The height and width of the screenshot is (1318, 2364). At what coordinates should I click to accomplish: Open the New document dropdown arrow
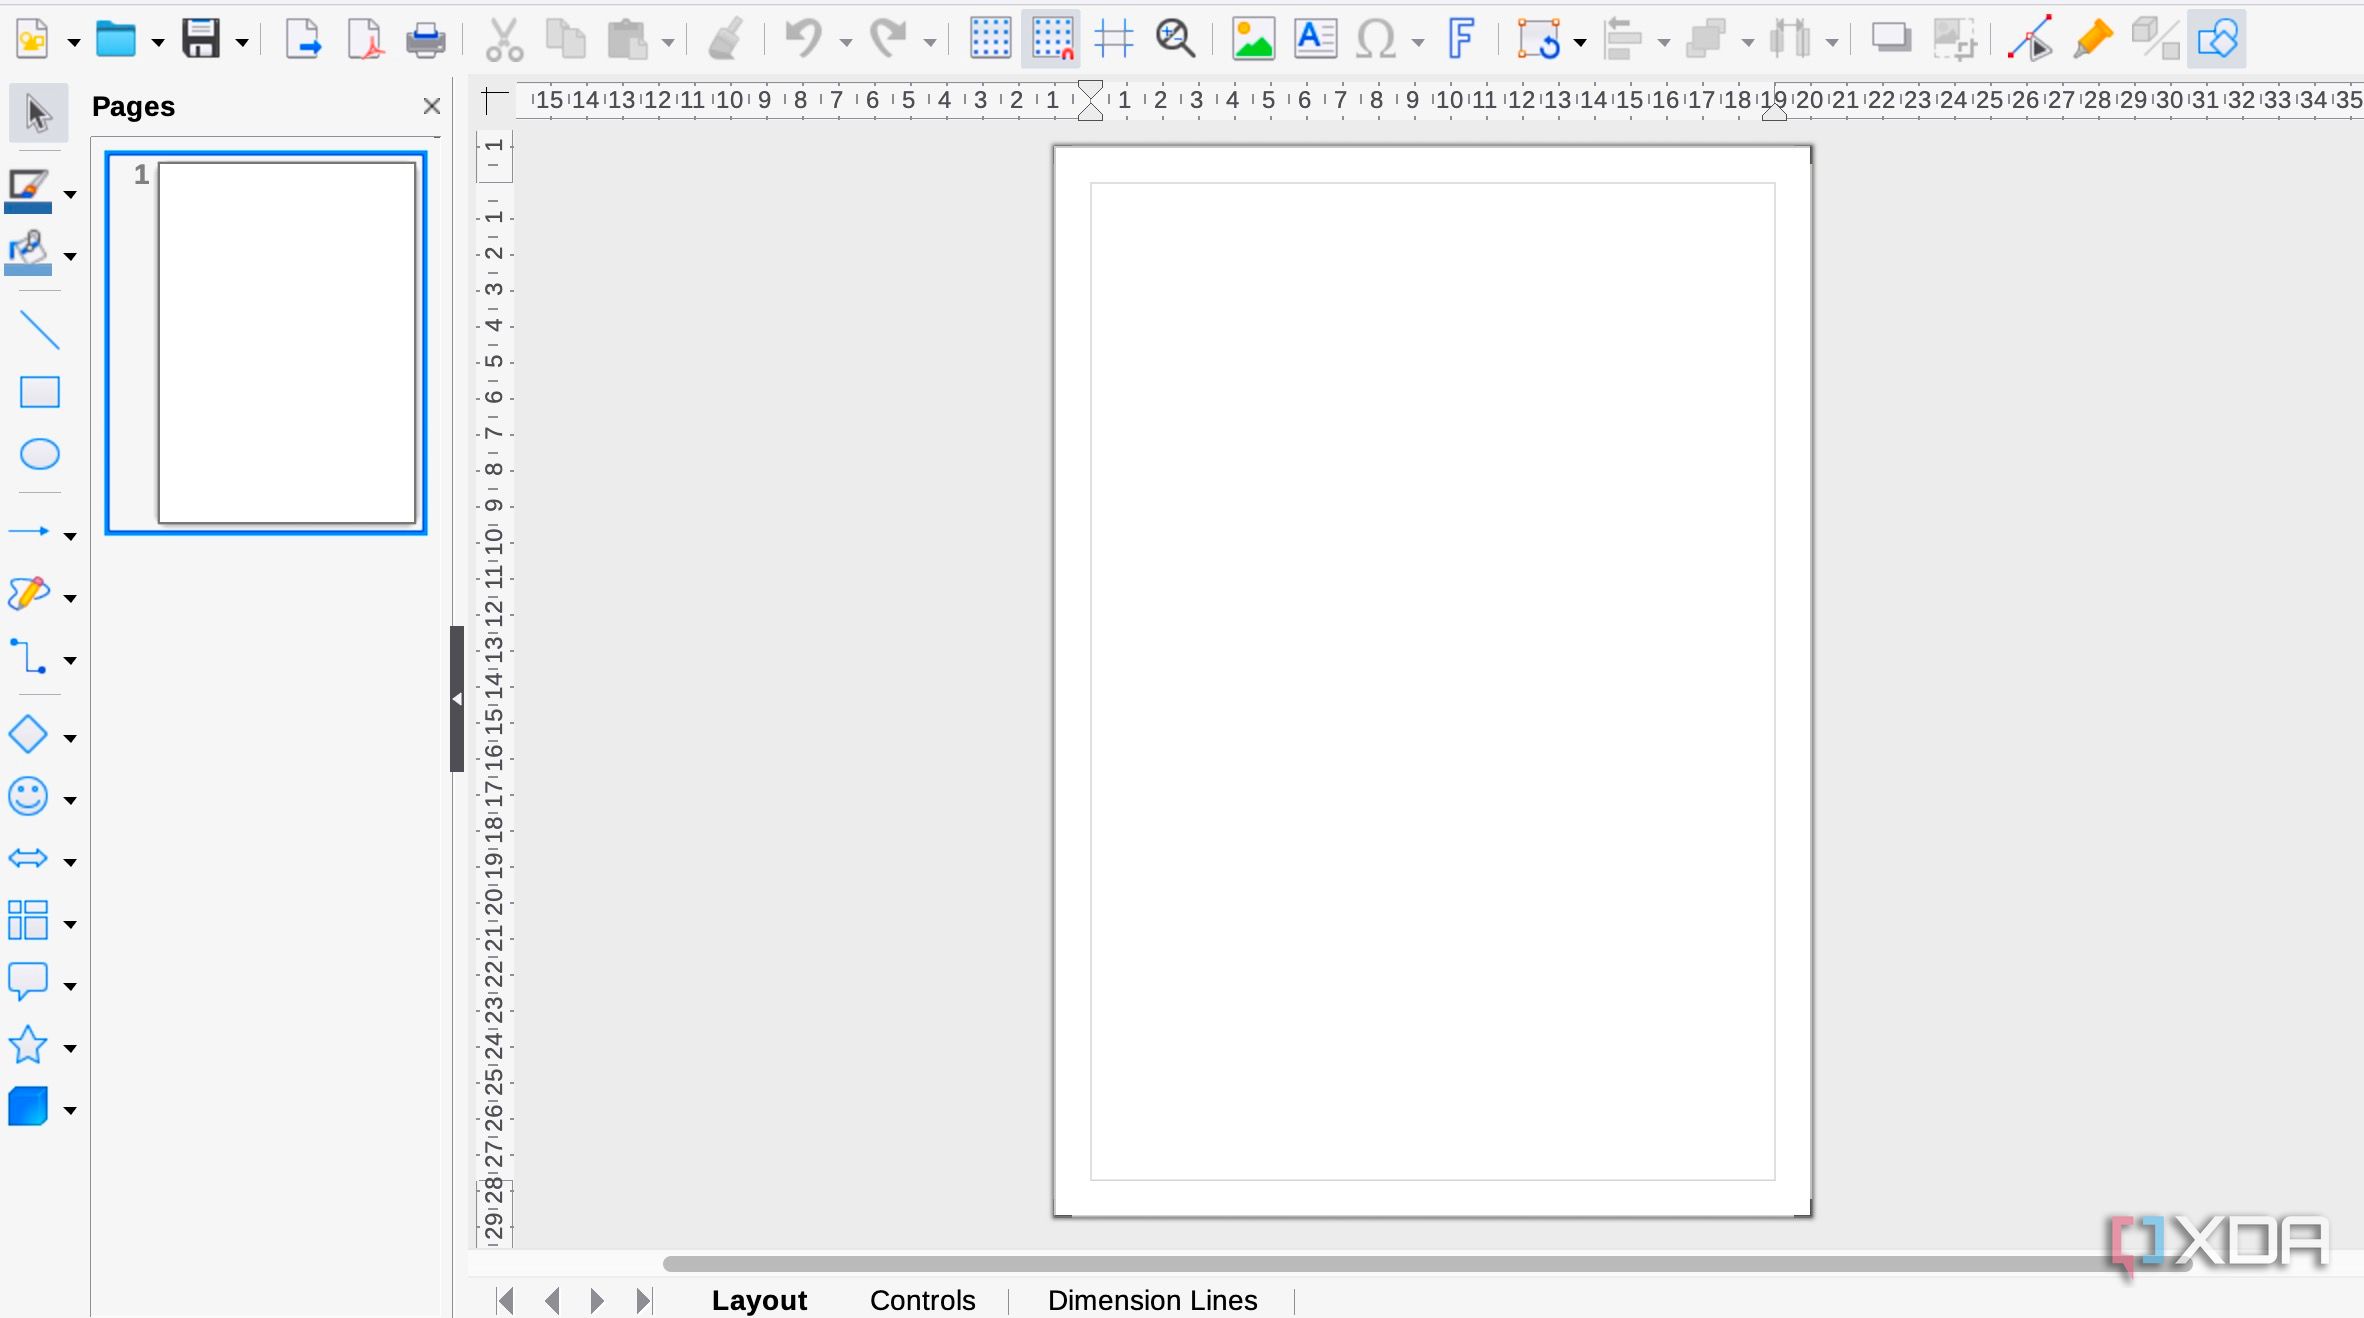(74, 42)
